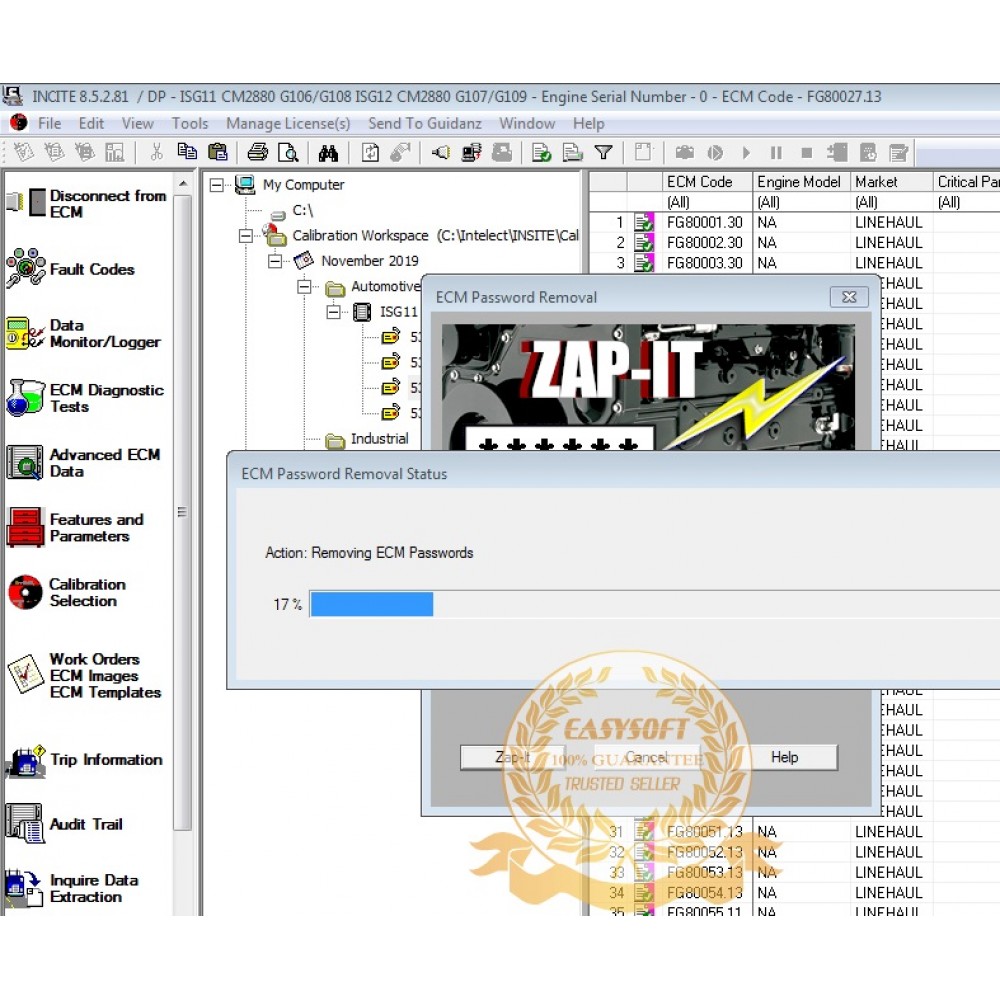Open Trip Information from sidebar
1000x1000 pixels.
pos(84,760)
